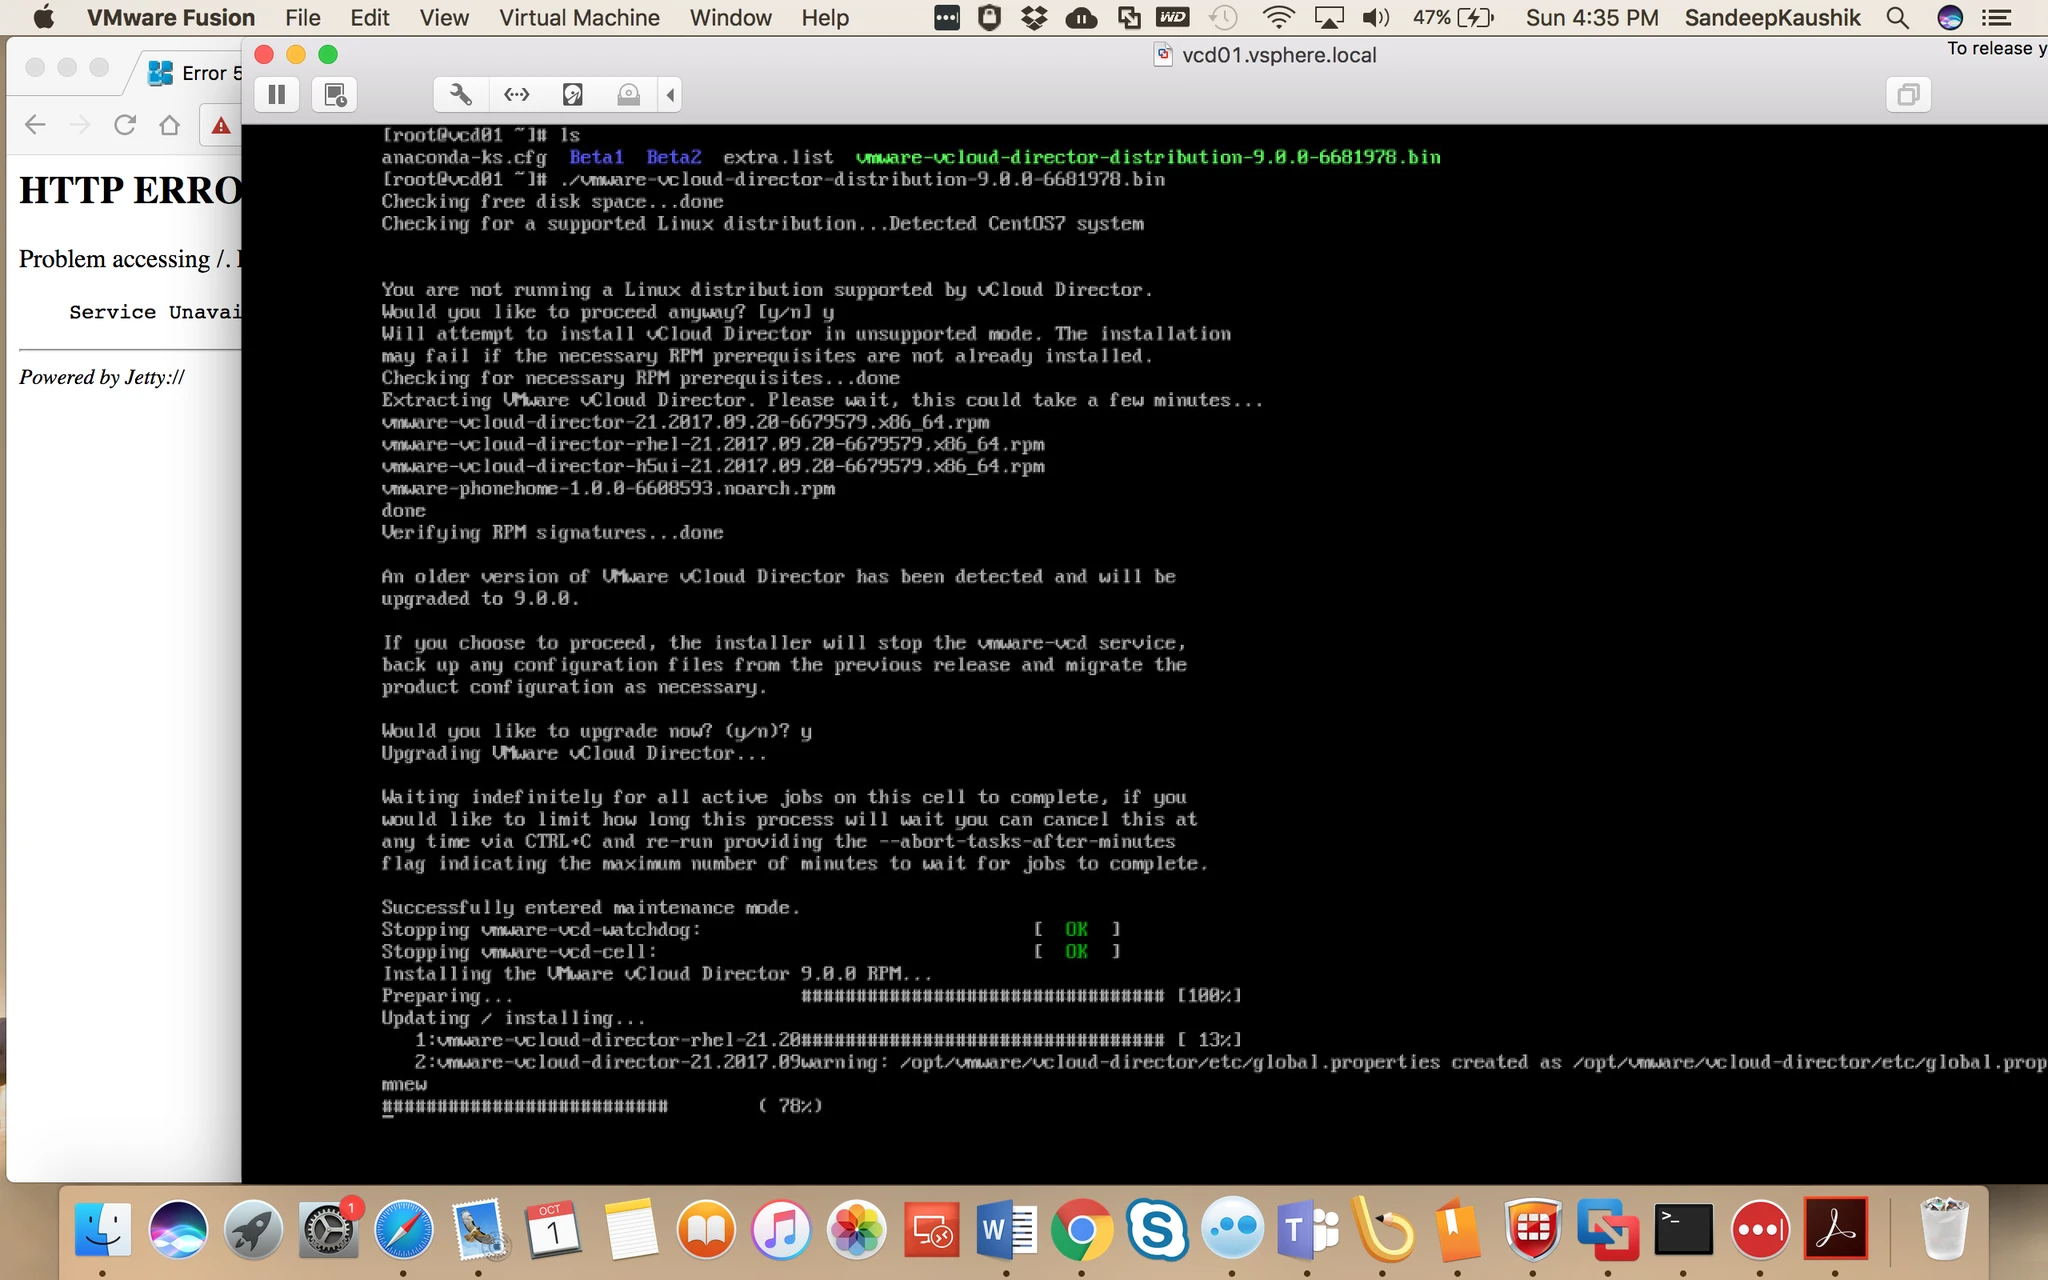Open Wi-Fi status menu
The width and height of the screenshot is (2048, 1280).
coord(1278,18)
